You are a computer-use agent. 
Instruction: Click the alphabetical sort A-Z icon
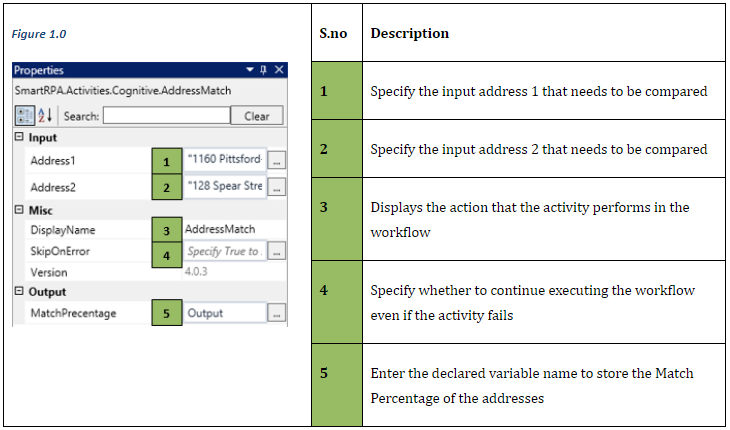(x=43, y=116)
